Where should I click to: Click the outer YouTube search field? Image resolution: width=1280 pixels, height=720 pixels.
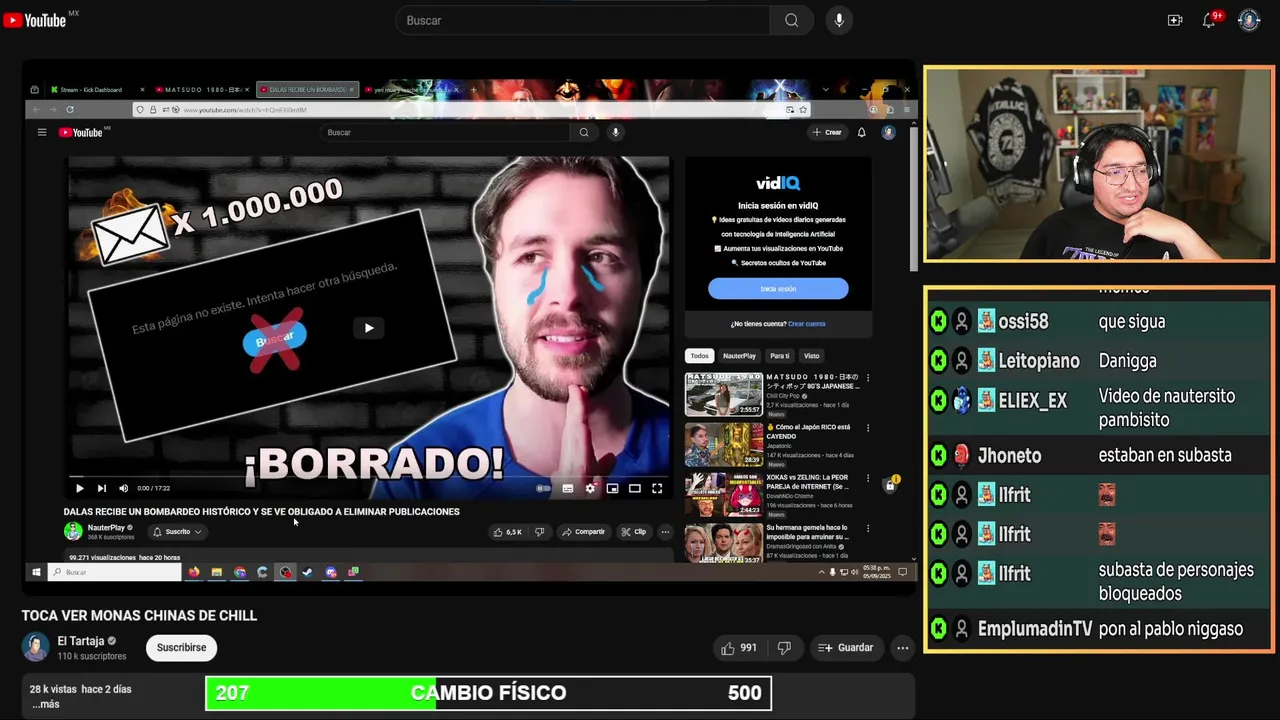click(x=583, y=20)
